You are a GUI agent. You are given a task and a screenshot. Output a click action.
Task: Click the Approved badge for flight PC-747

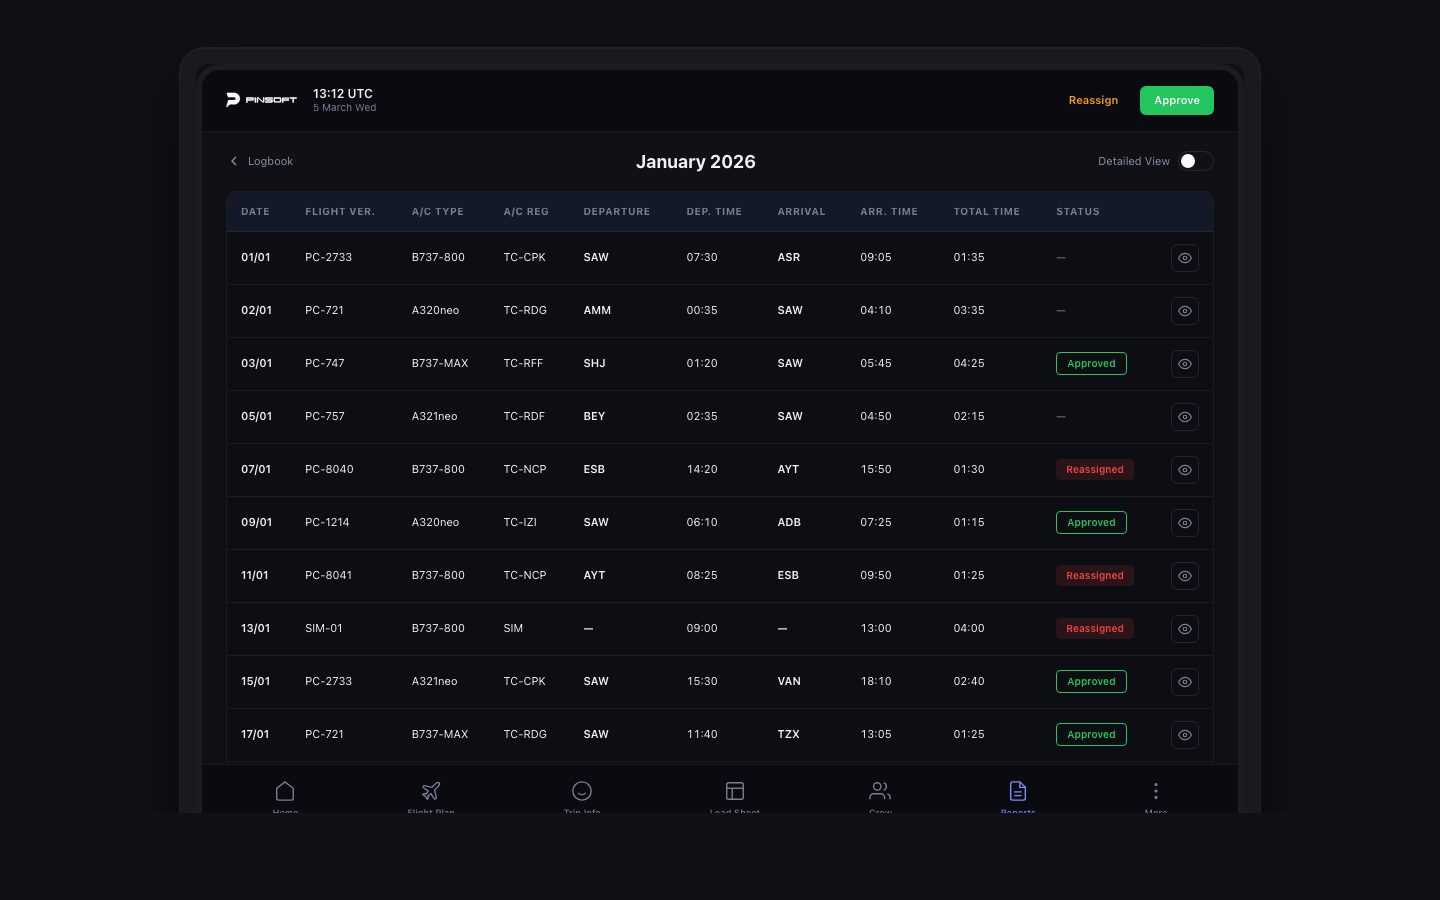pyautogui.click(x=1091, y=363)
